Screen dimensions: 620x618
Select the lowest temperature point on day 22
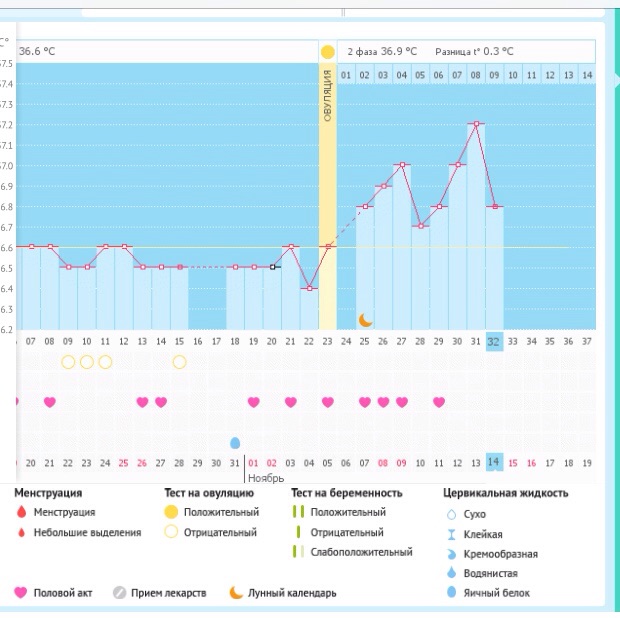309,288
